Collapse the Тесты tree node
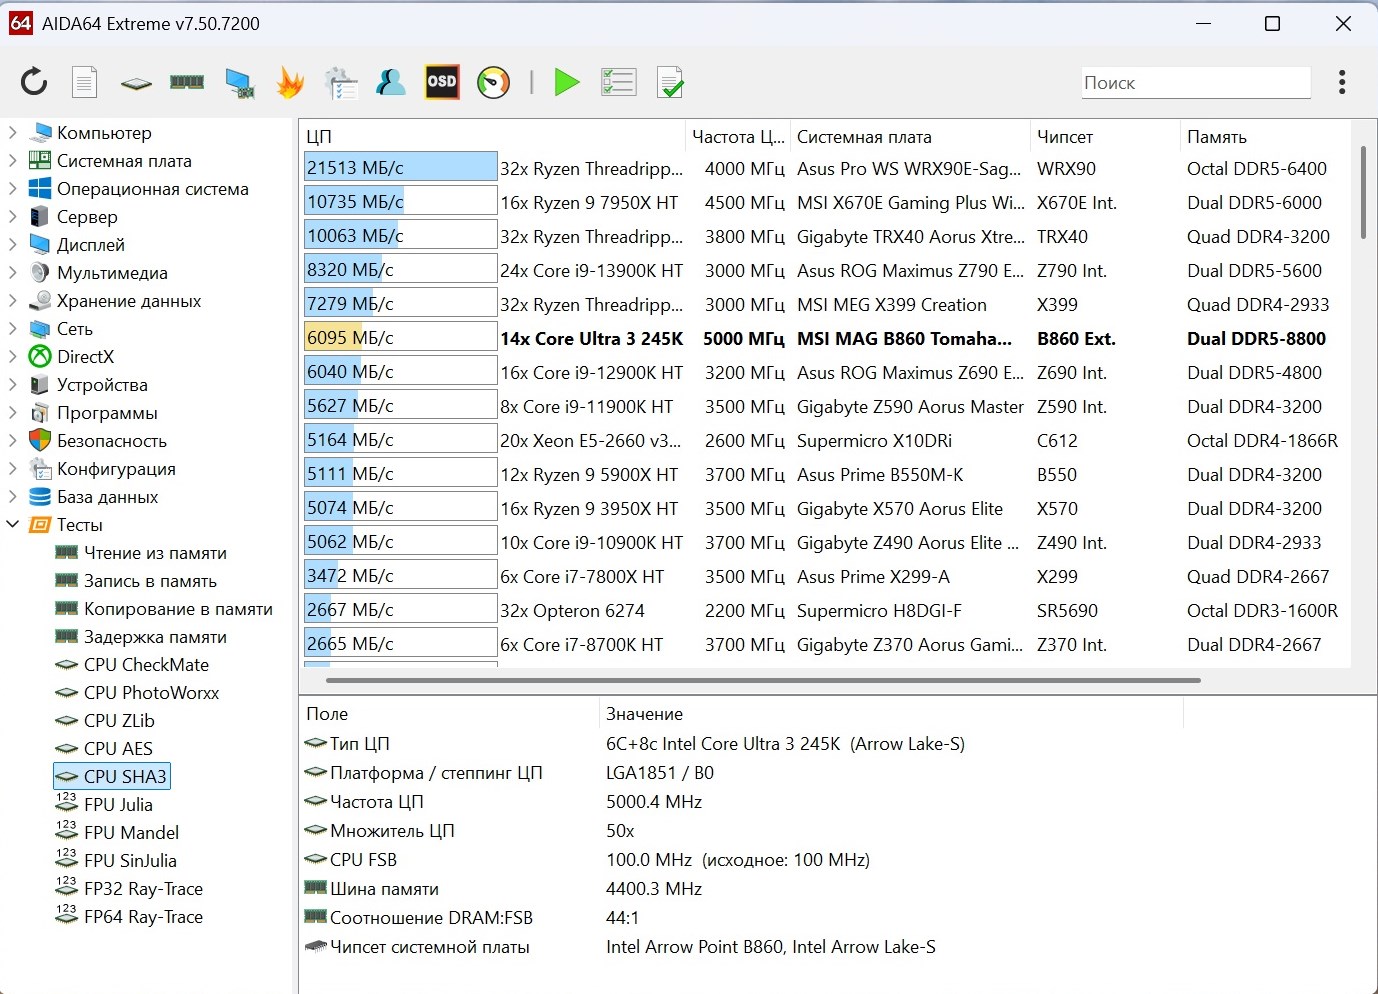Screen dimensions: 1378x994 pyautogui.click(x=13, y=524)
